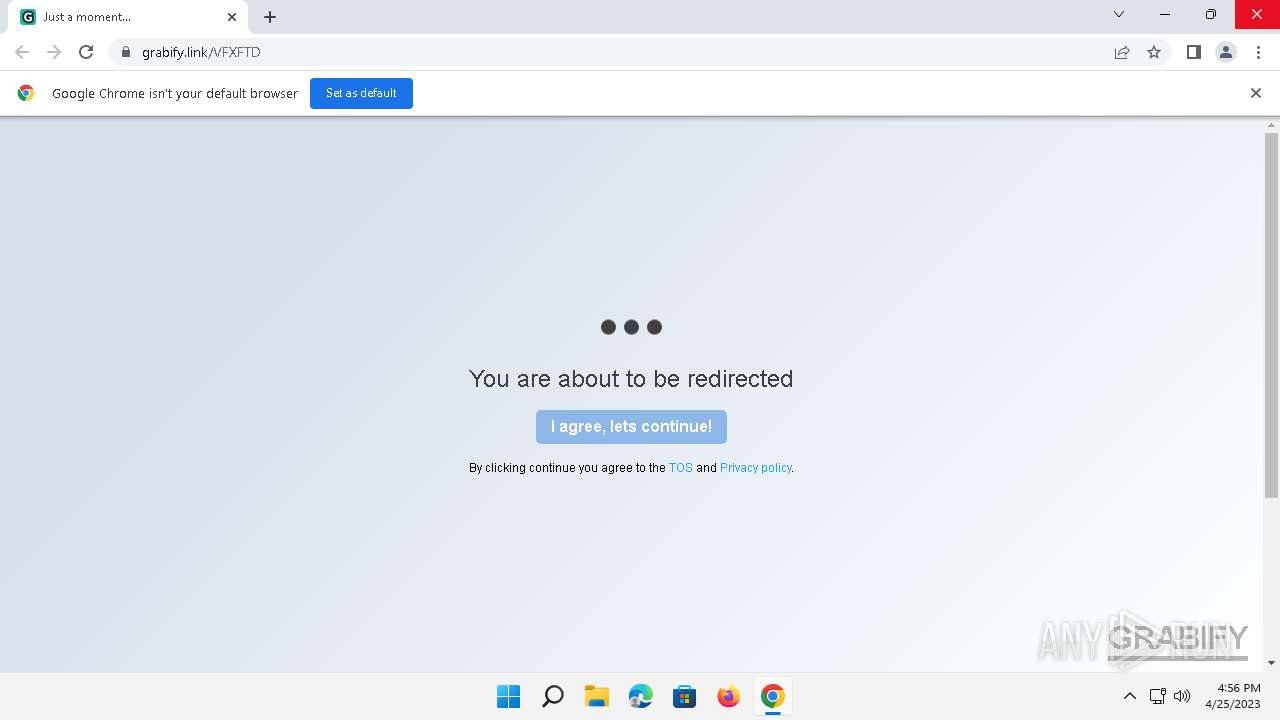The width and height of the screenshot is (1280, 720).
Task: Open Windows taskbar search
Action: coord(552,696)
